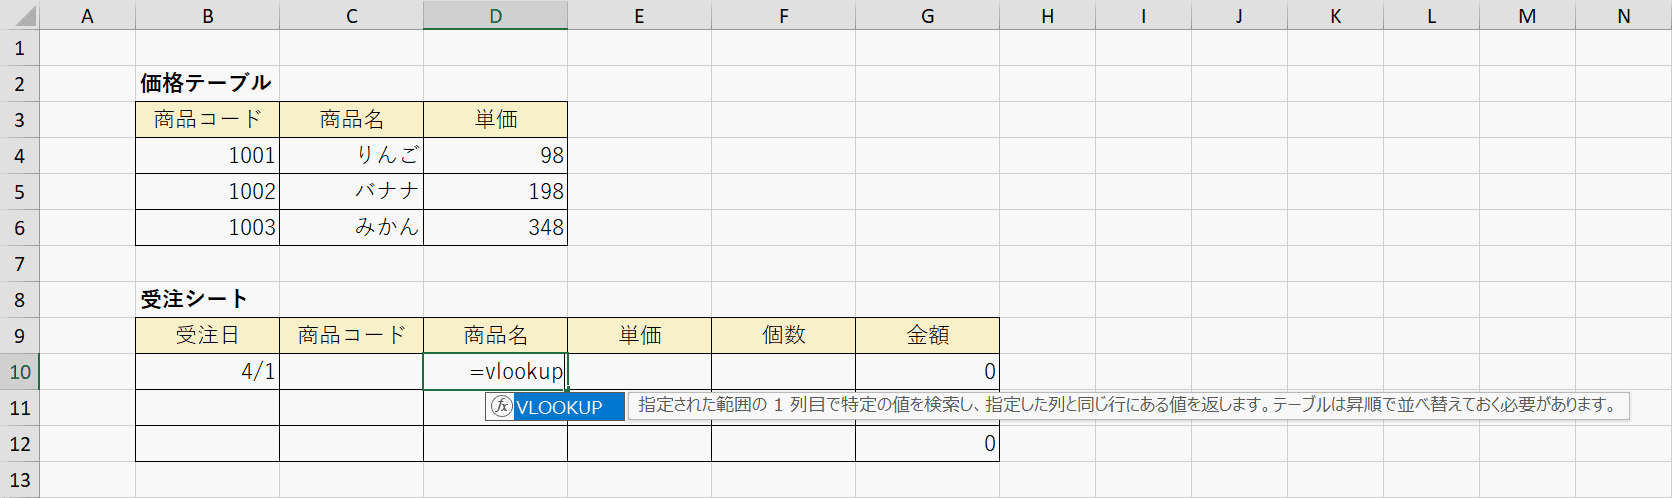This screenshot has height=498, width=1672.
Task: Select column F header
Action: click(x=783, y=15)
